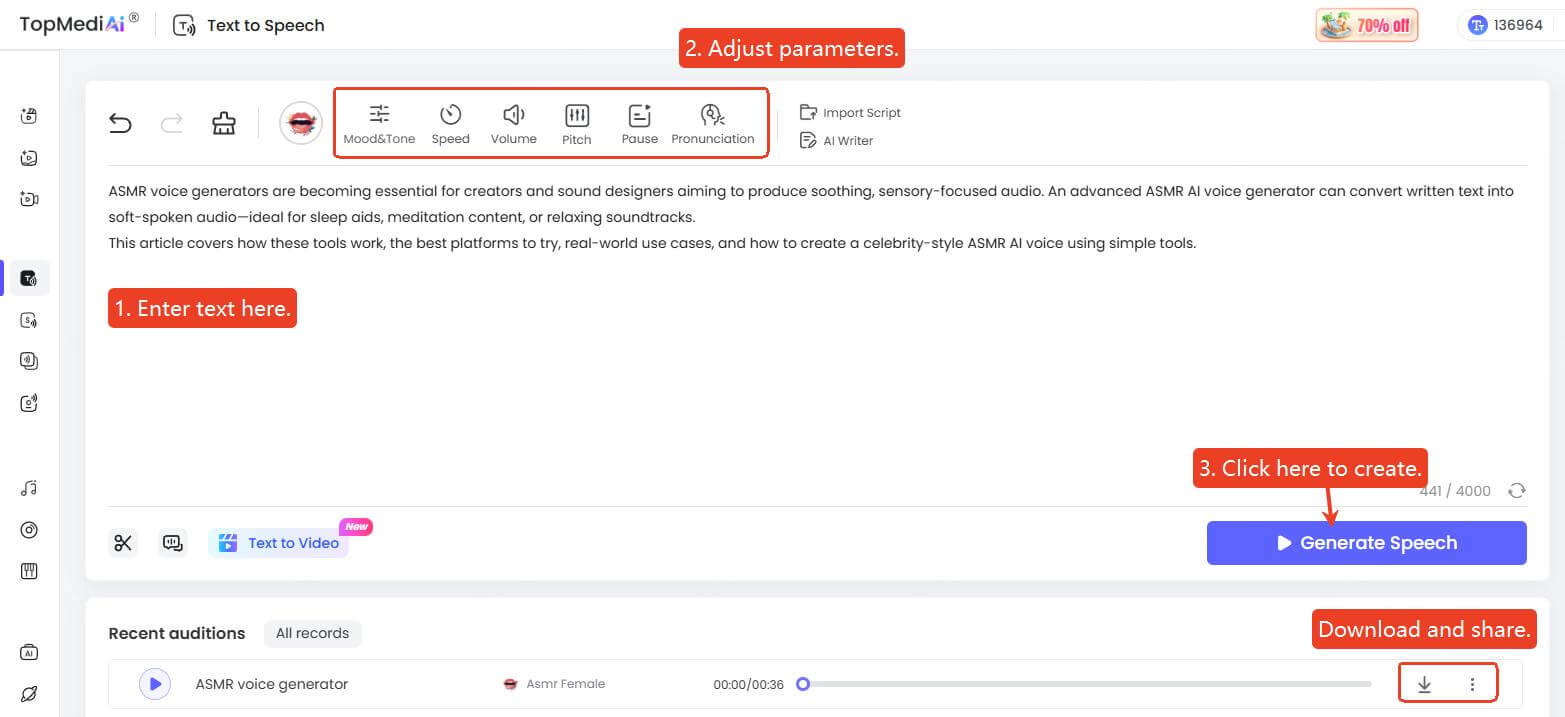Open Text to Video feature
The image size is (1565, 717).
(279, 543)
